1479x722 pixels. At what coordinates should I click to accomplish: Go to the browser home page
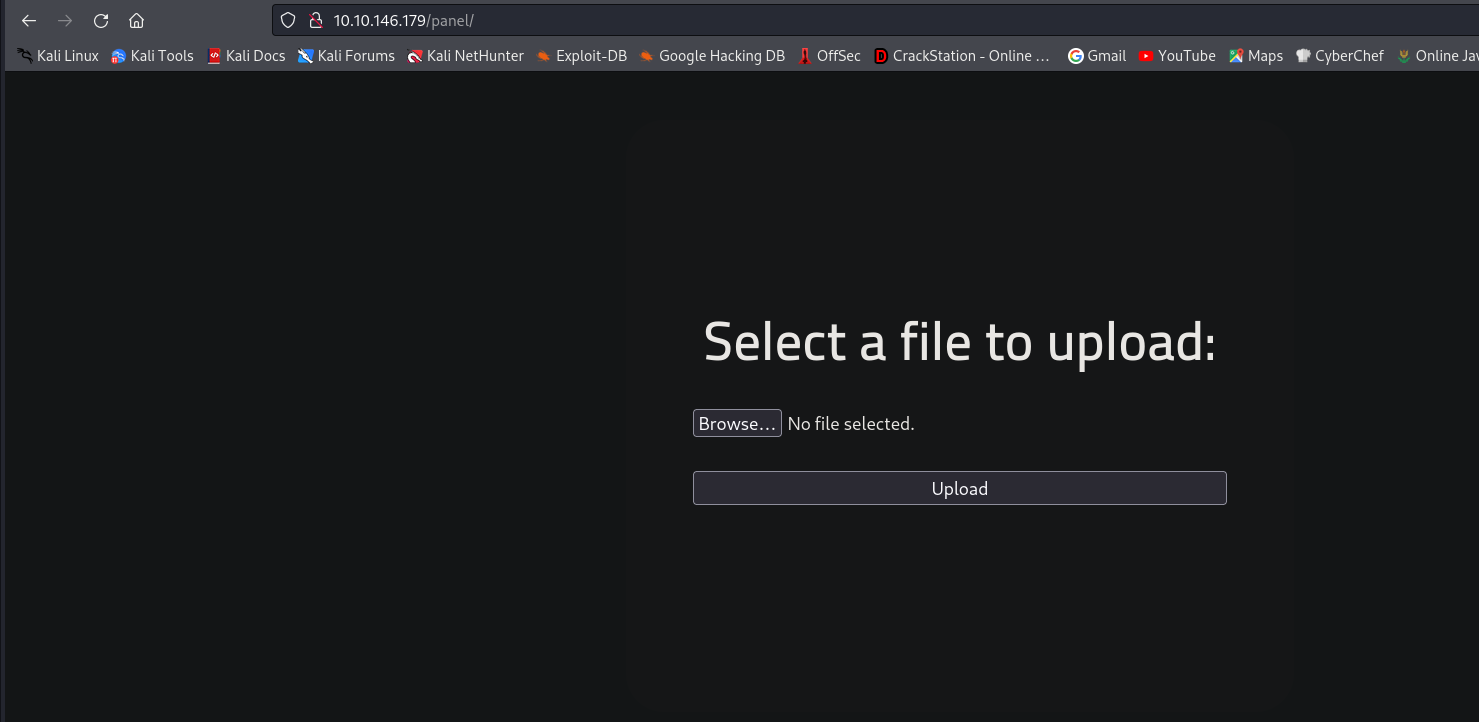point(137,21)
